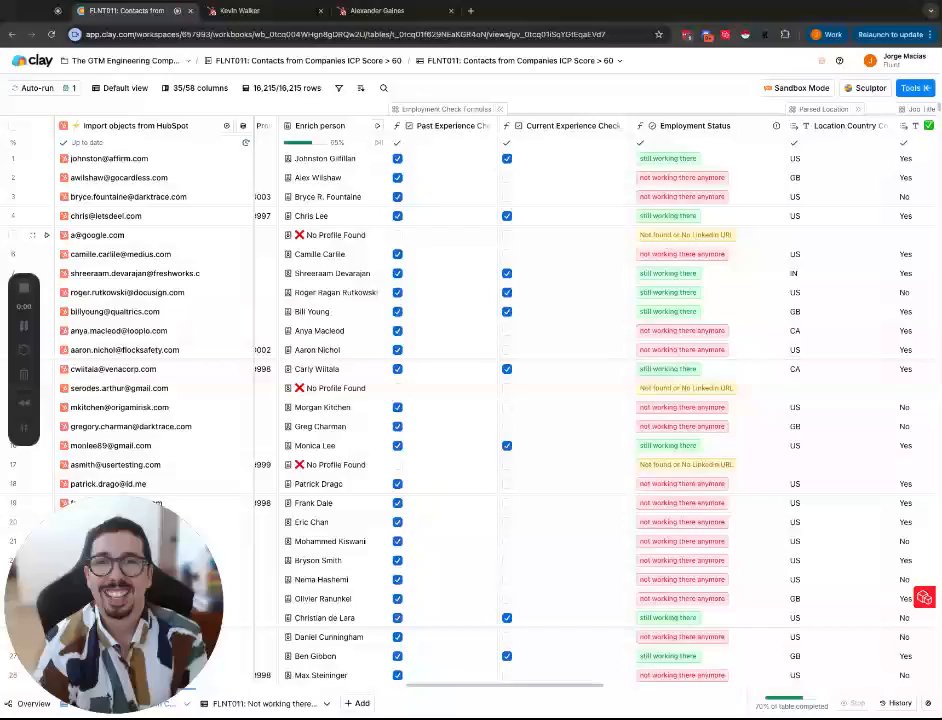Click the browser address bar URL
This screenshot has width=942, height=720.
345,34
